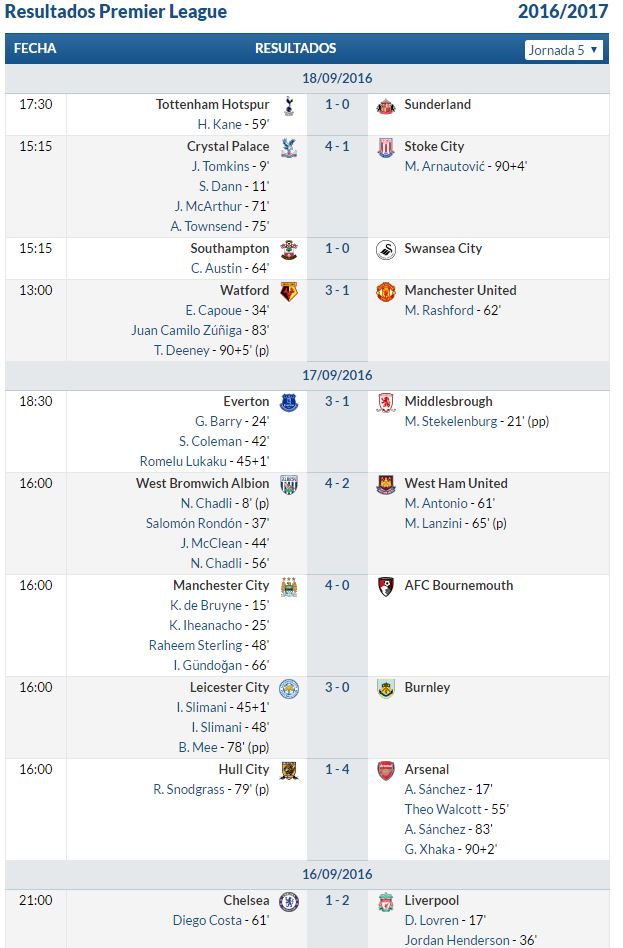The image size is (623, 948).
Task: Click the Manchester United badge
Action: point(386,291)
